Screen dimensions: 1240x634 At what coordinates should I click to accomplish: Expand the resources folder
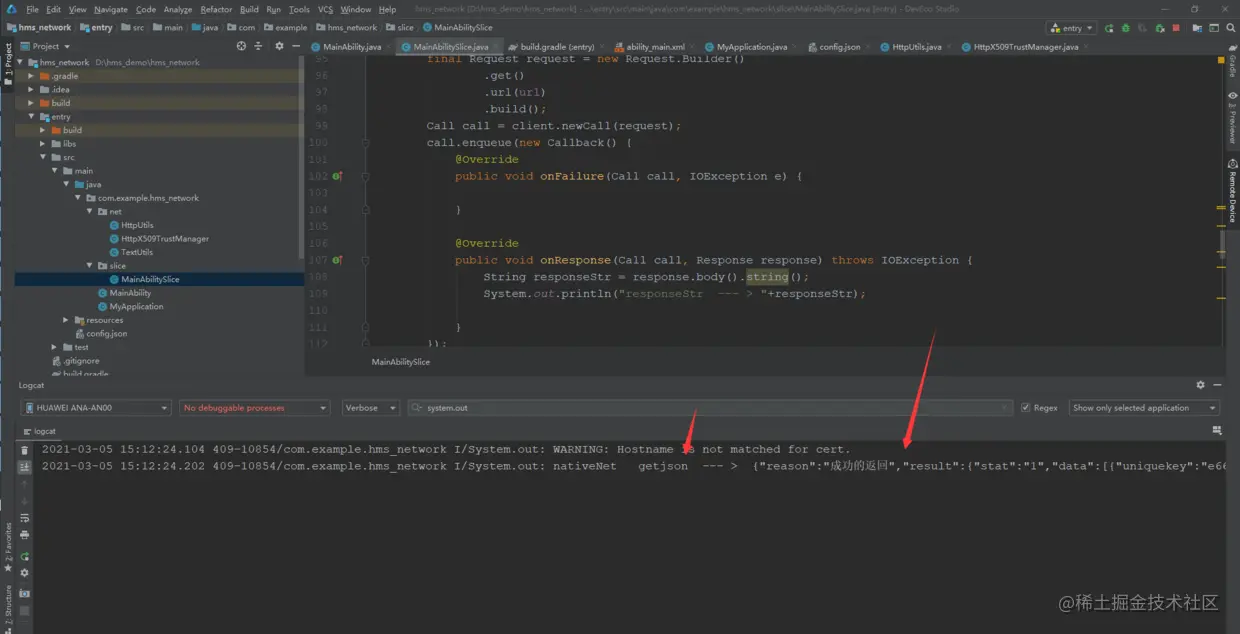click(x=66, y=320)
